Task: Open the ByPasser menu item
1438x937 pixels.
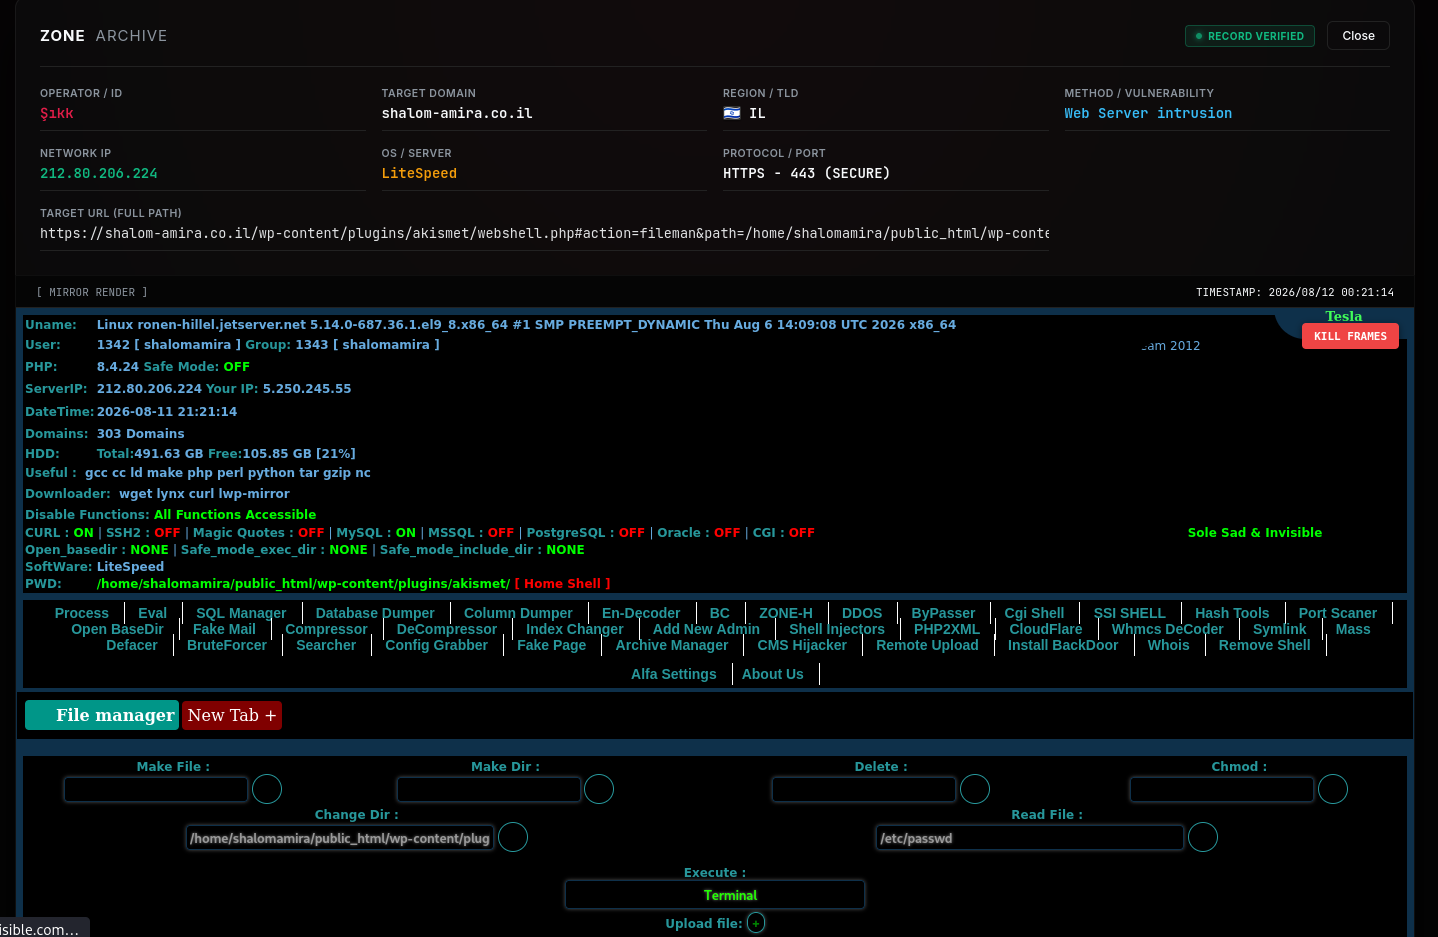Action: 943,613
